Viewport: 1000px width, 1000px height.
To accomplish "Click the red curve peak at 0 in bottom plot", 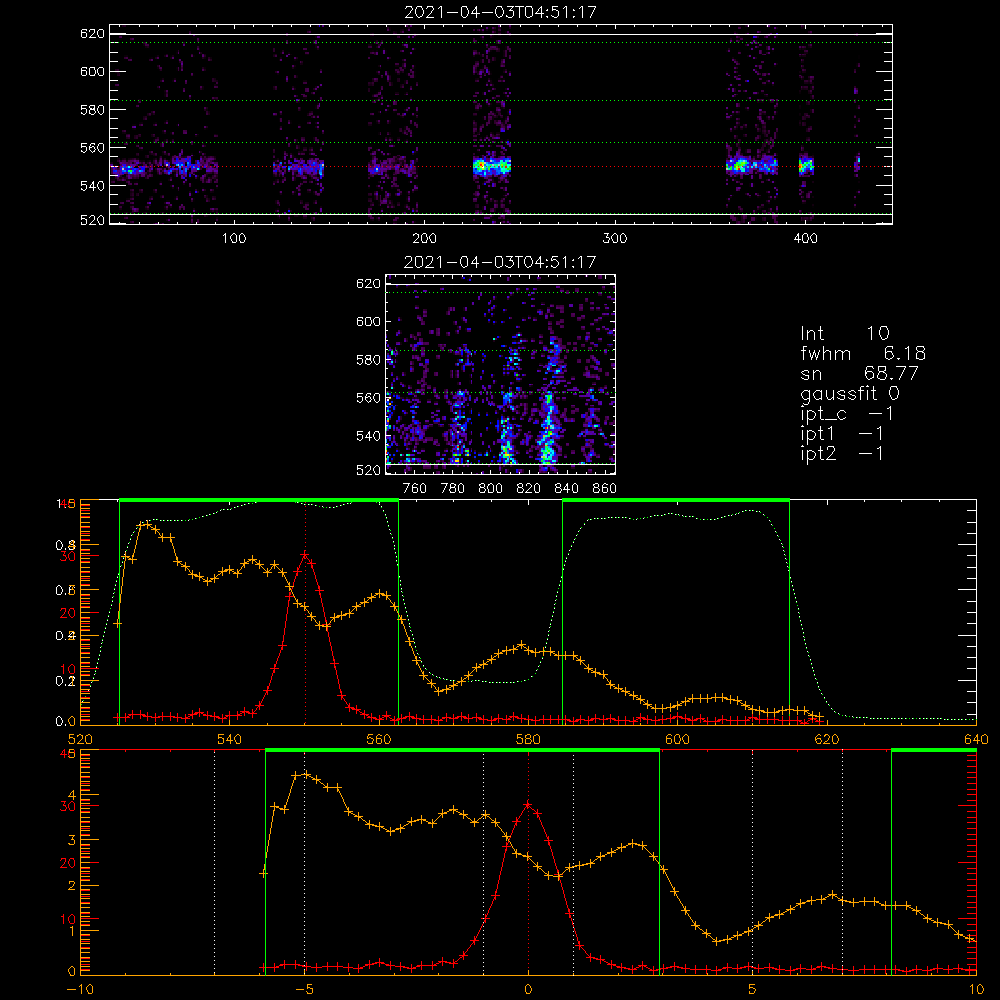I will (x=528, y=805).
